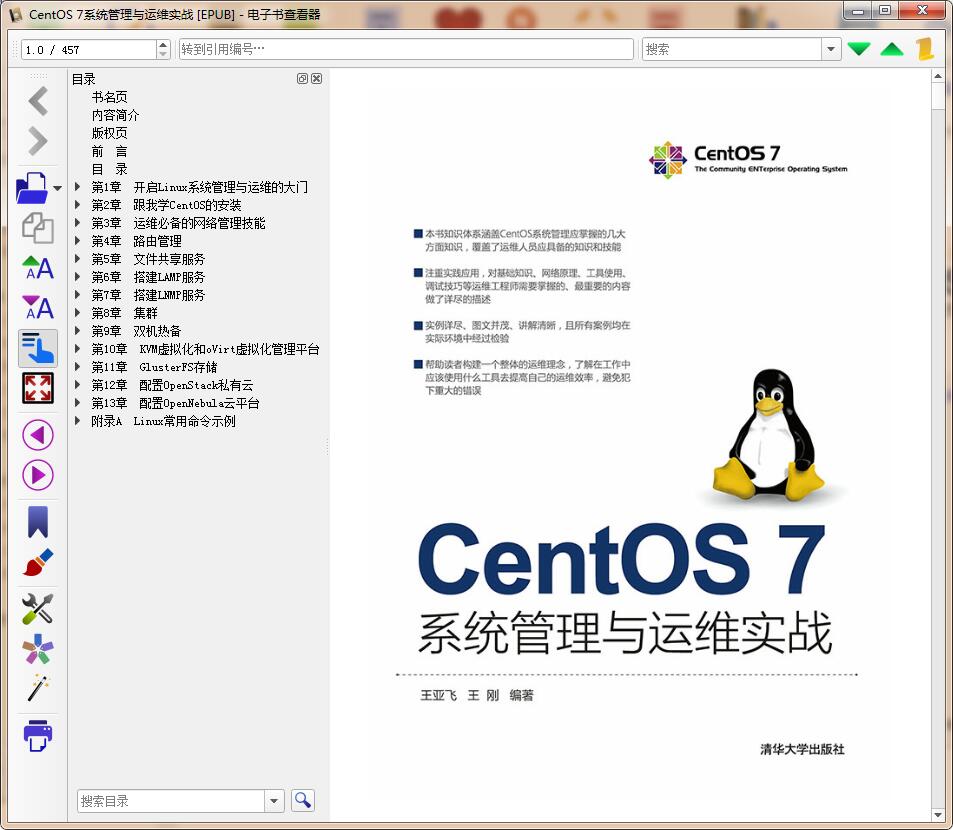The width and height of the screenshot is (953, 830).
Task: Copy to clipboard using the pages icon
Action: coord(38,228)
